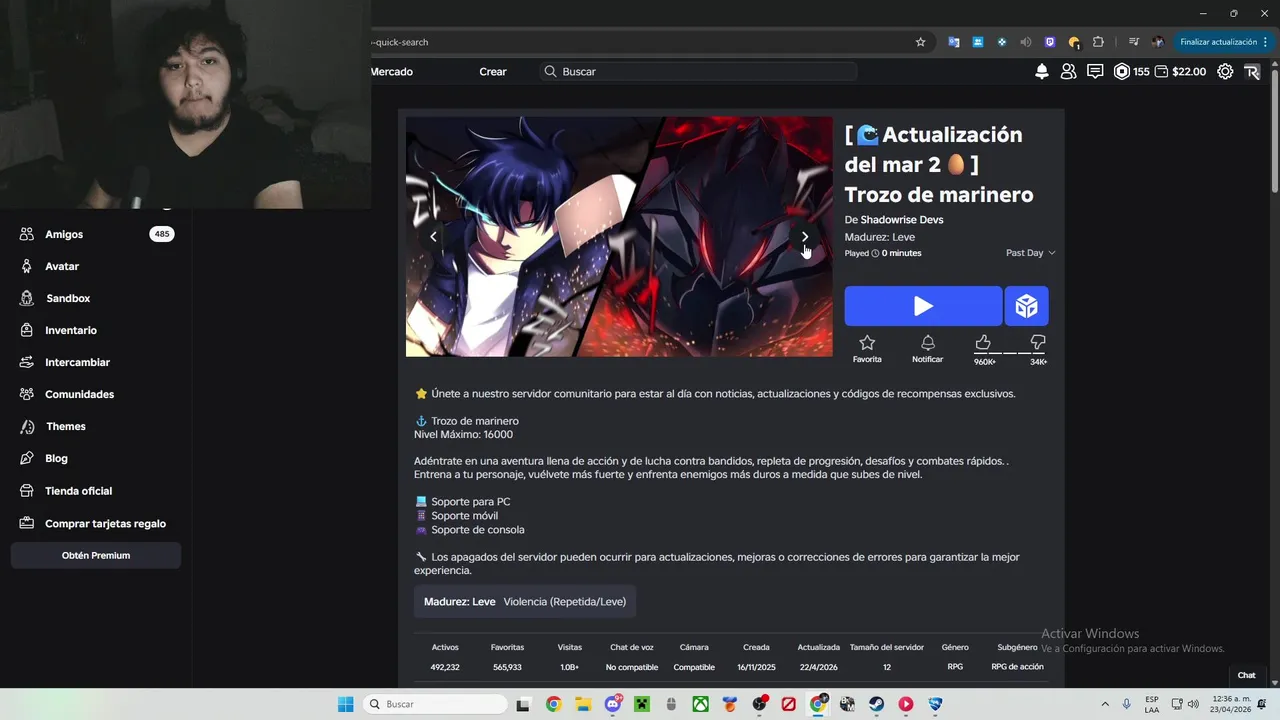Image resolution: width=1280 pixels, height=720 pixels.
Task: Click the 16/11/2025 Creada date
Action: (756, 667)
